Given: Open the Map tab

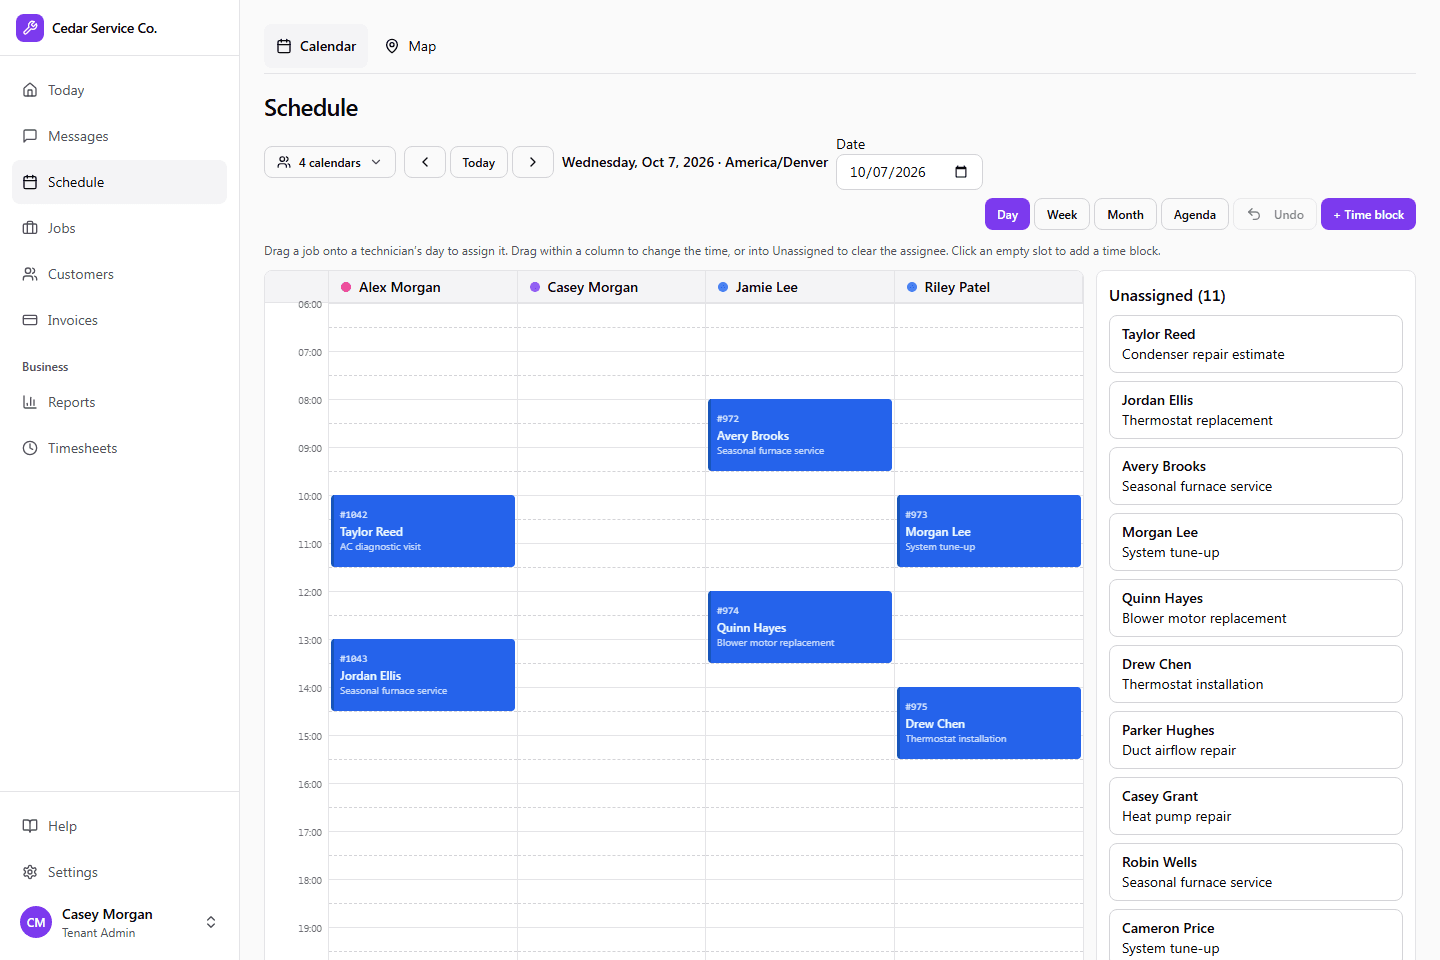Looking at the screenshot, I should point(410,46).
